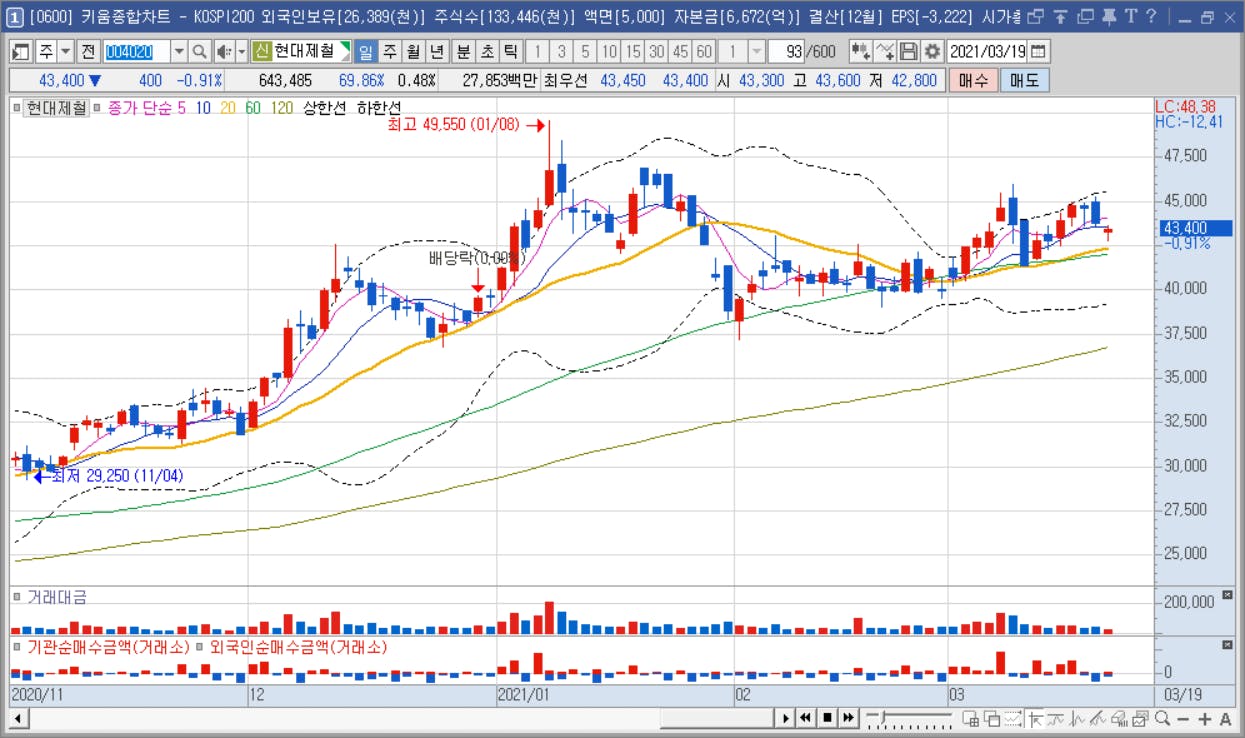The width and height of the screenshot is (1245, 738).
Task: Click the 상한선 upper band legend
Action: click(x=324, y=108)
